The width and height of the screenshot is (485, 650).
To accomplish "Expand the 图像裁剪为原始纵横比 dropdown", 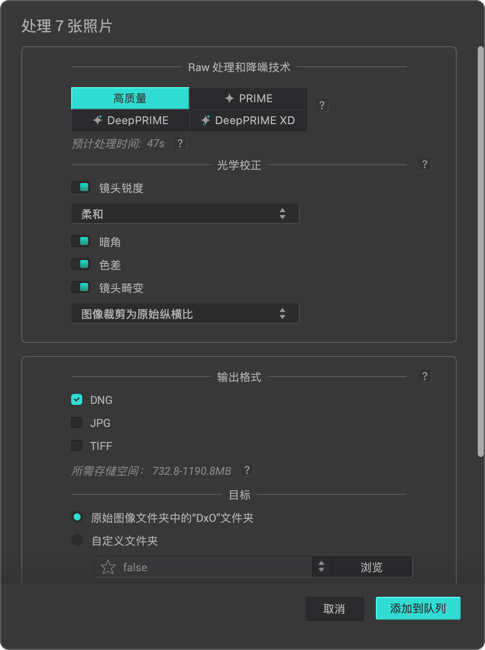I will [185, 314].
